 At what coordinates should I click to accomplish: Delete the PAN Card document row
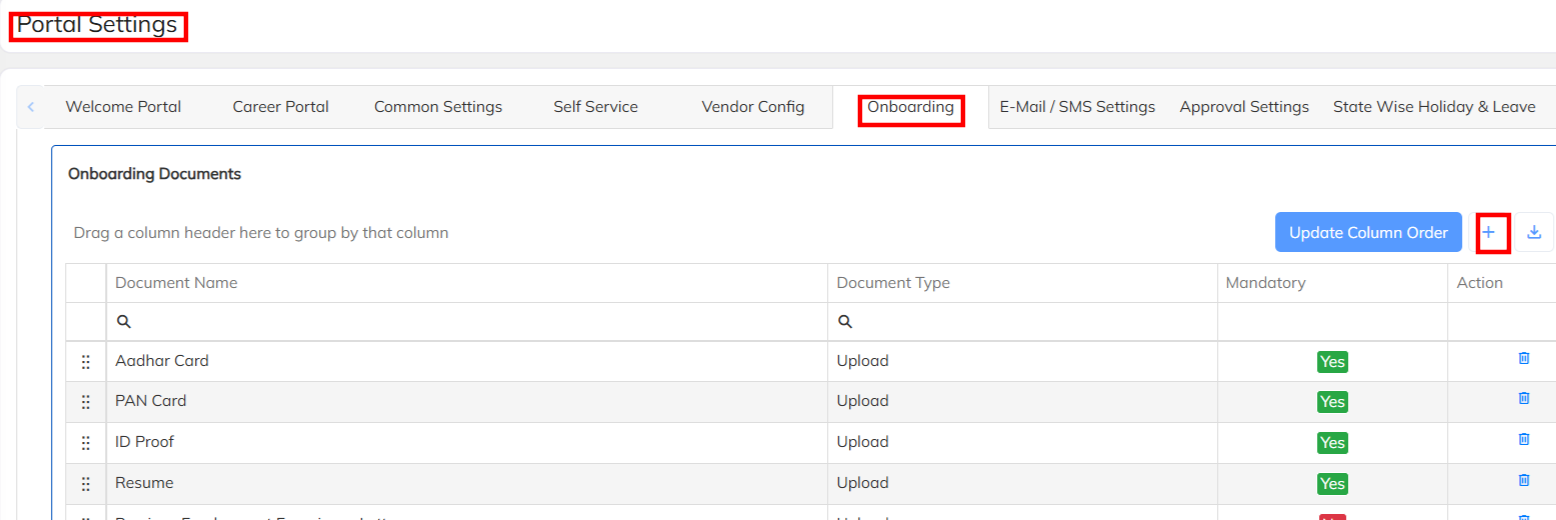pos(1524,398)
